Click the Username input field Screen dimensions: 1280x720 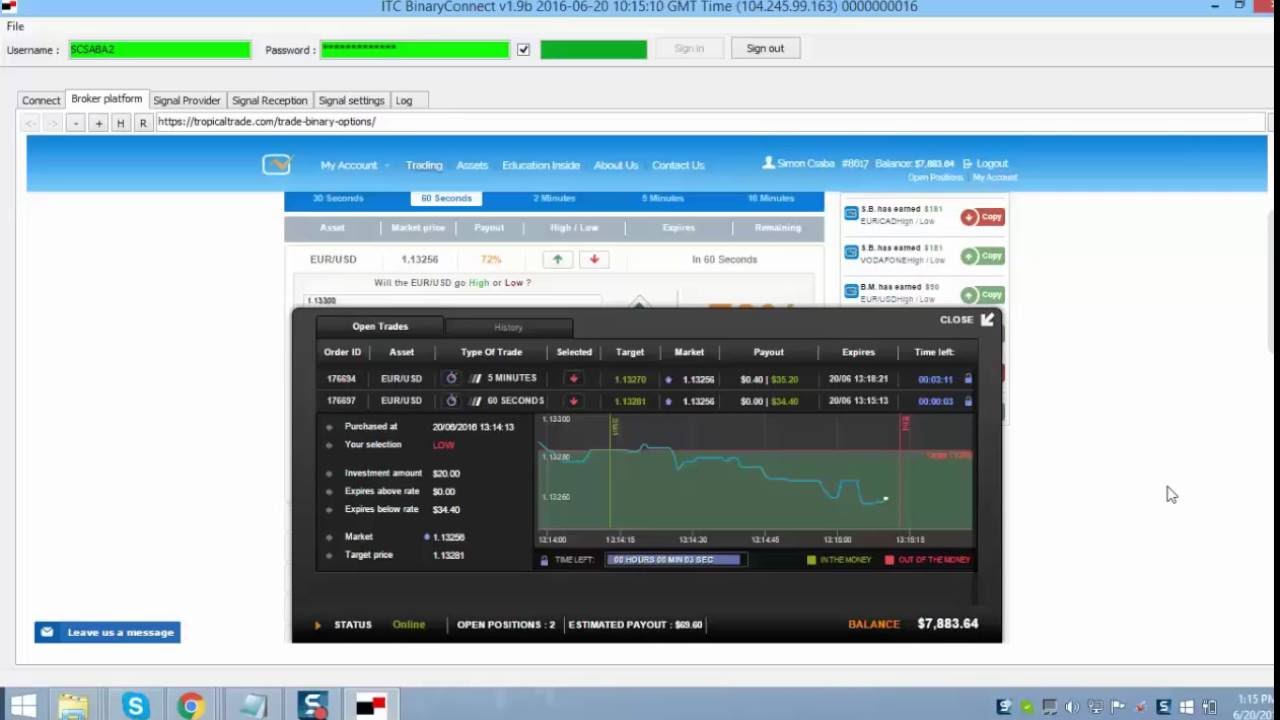click(x=160, y=49)
